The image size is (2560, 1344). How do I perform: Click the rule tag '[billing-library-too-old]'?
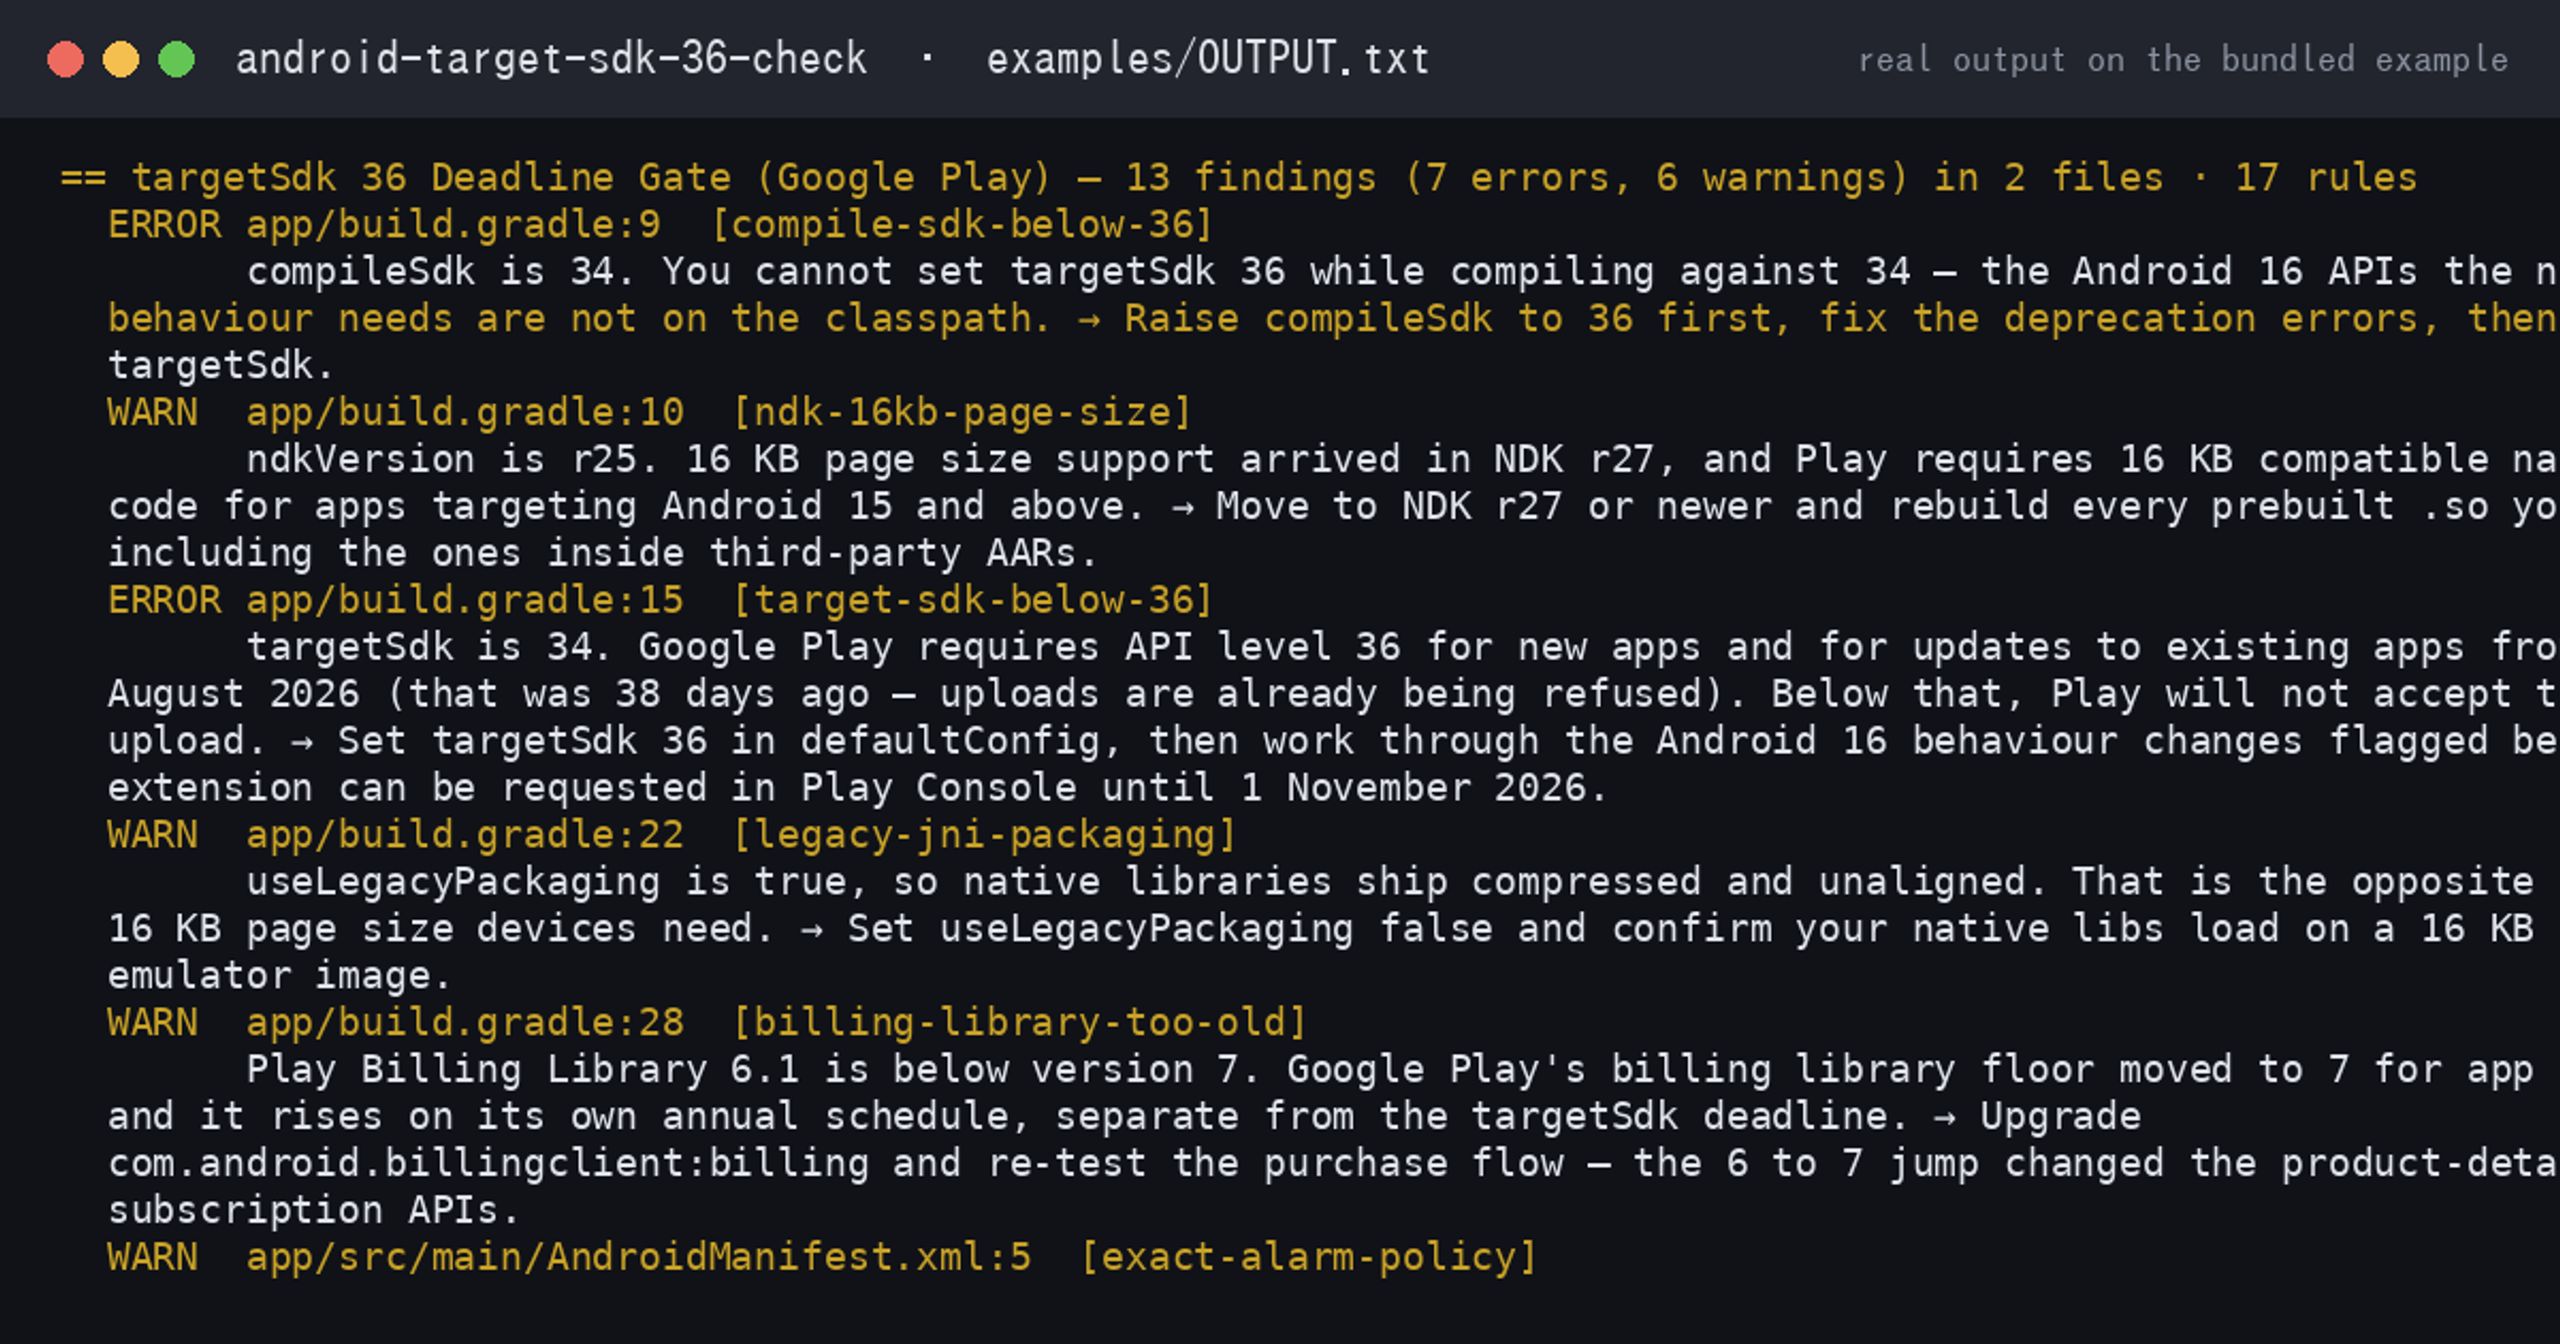[x=1020, y=1023]
